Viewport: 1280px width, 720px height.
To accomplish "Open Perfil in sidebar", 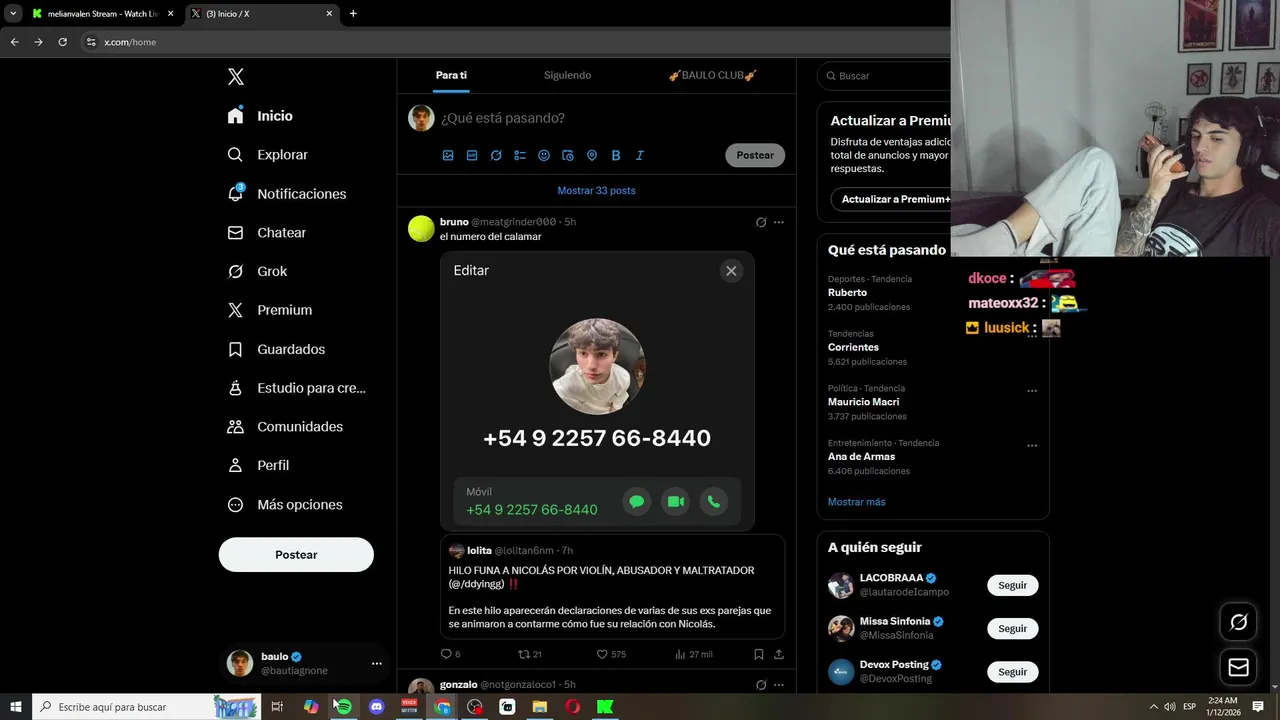I will (258, 466).
